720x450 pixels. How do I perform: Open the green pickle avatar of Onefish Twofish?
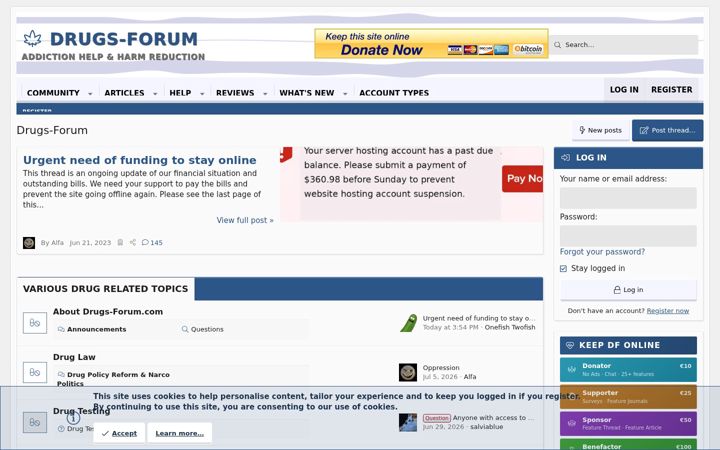click(x=408, y=323)
